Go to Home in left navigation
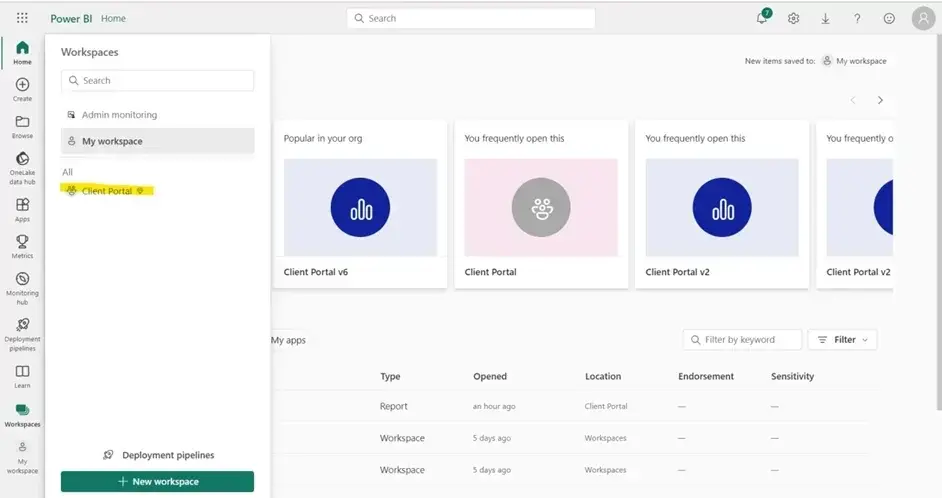The height and width of the screenshot is (498, 942). click(22, 52)
